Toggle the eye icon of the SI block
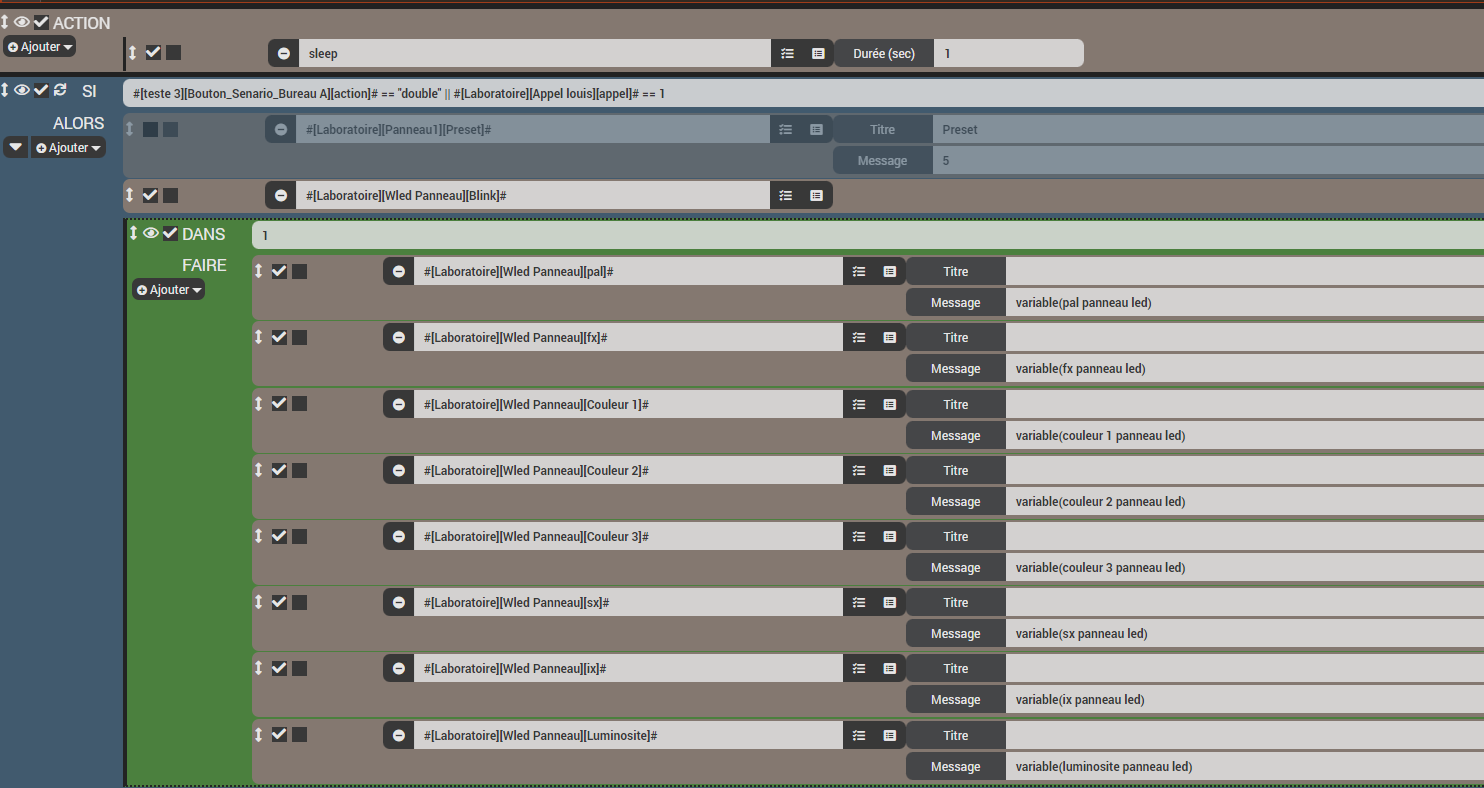The width and height of the screenshot is (1484, 788). click(x=22, y=90)
